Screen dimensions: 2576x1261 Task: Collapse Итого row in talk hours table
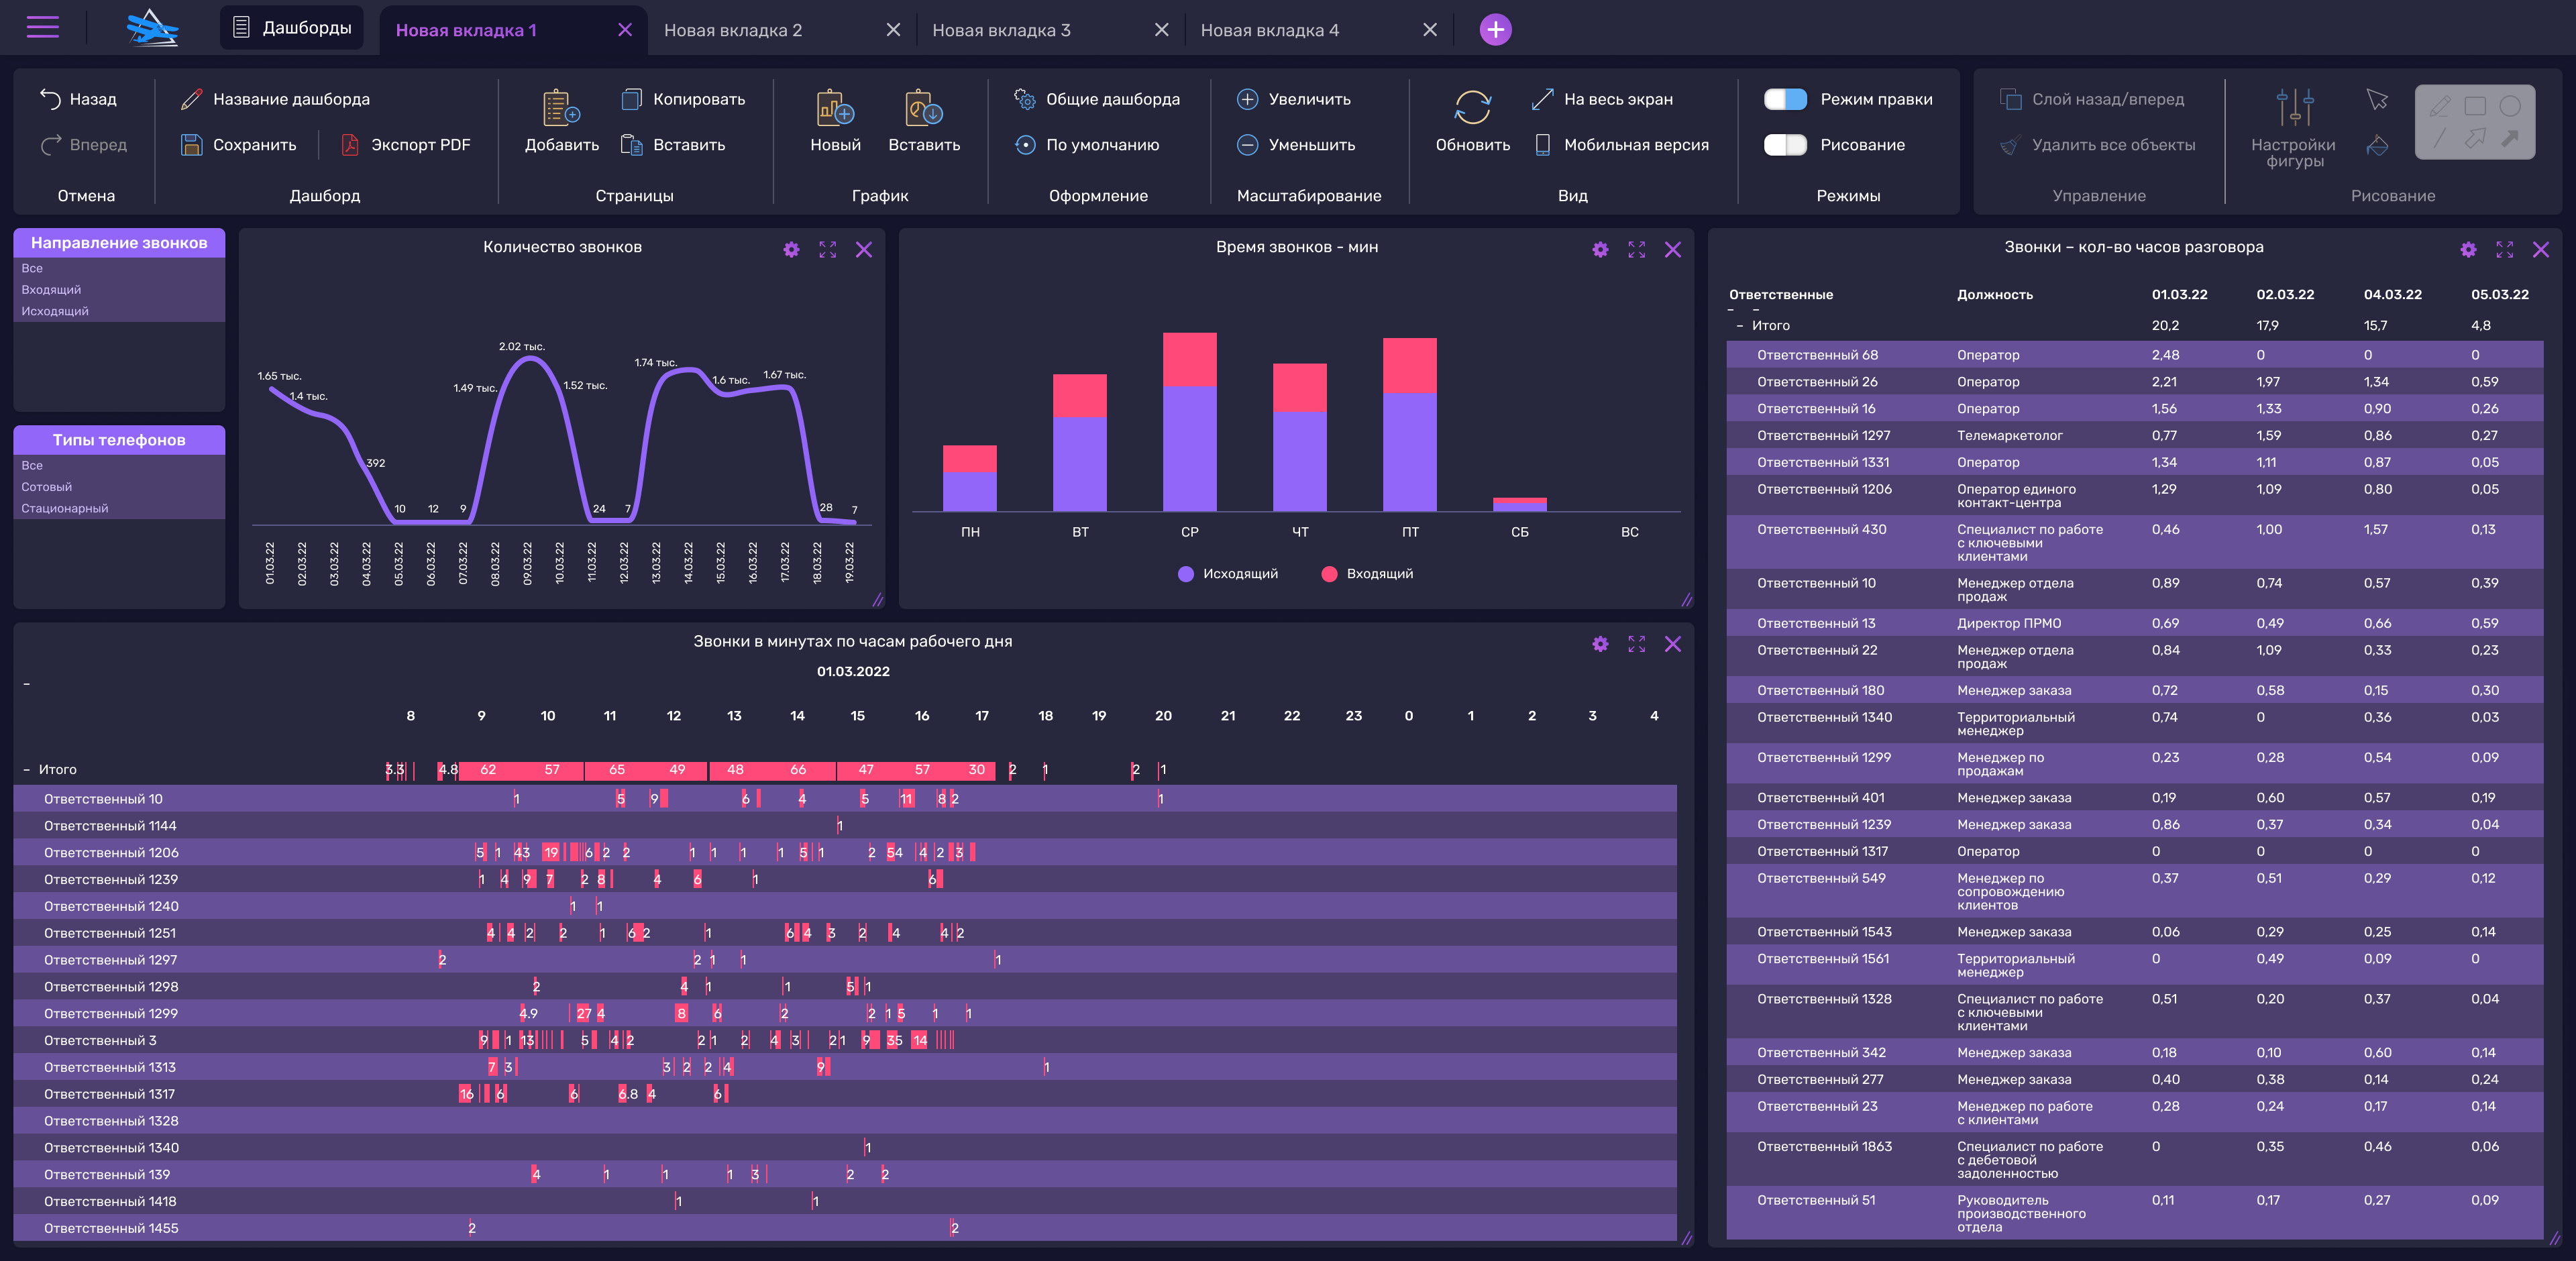[1740, 326]
